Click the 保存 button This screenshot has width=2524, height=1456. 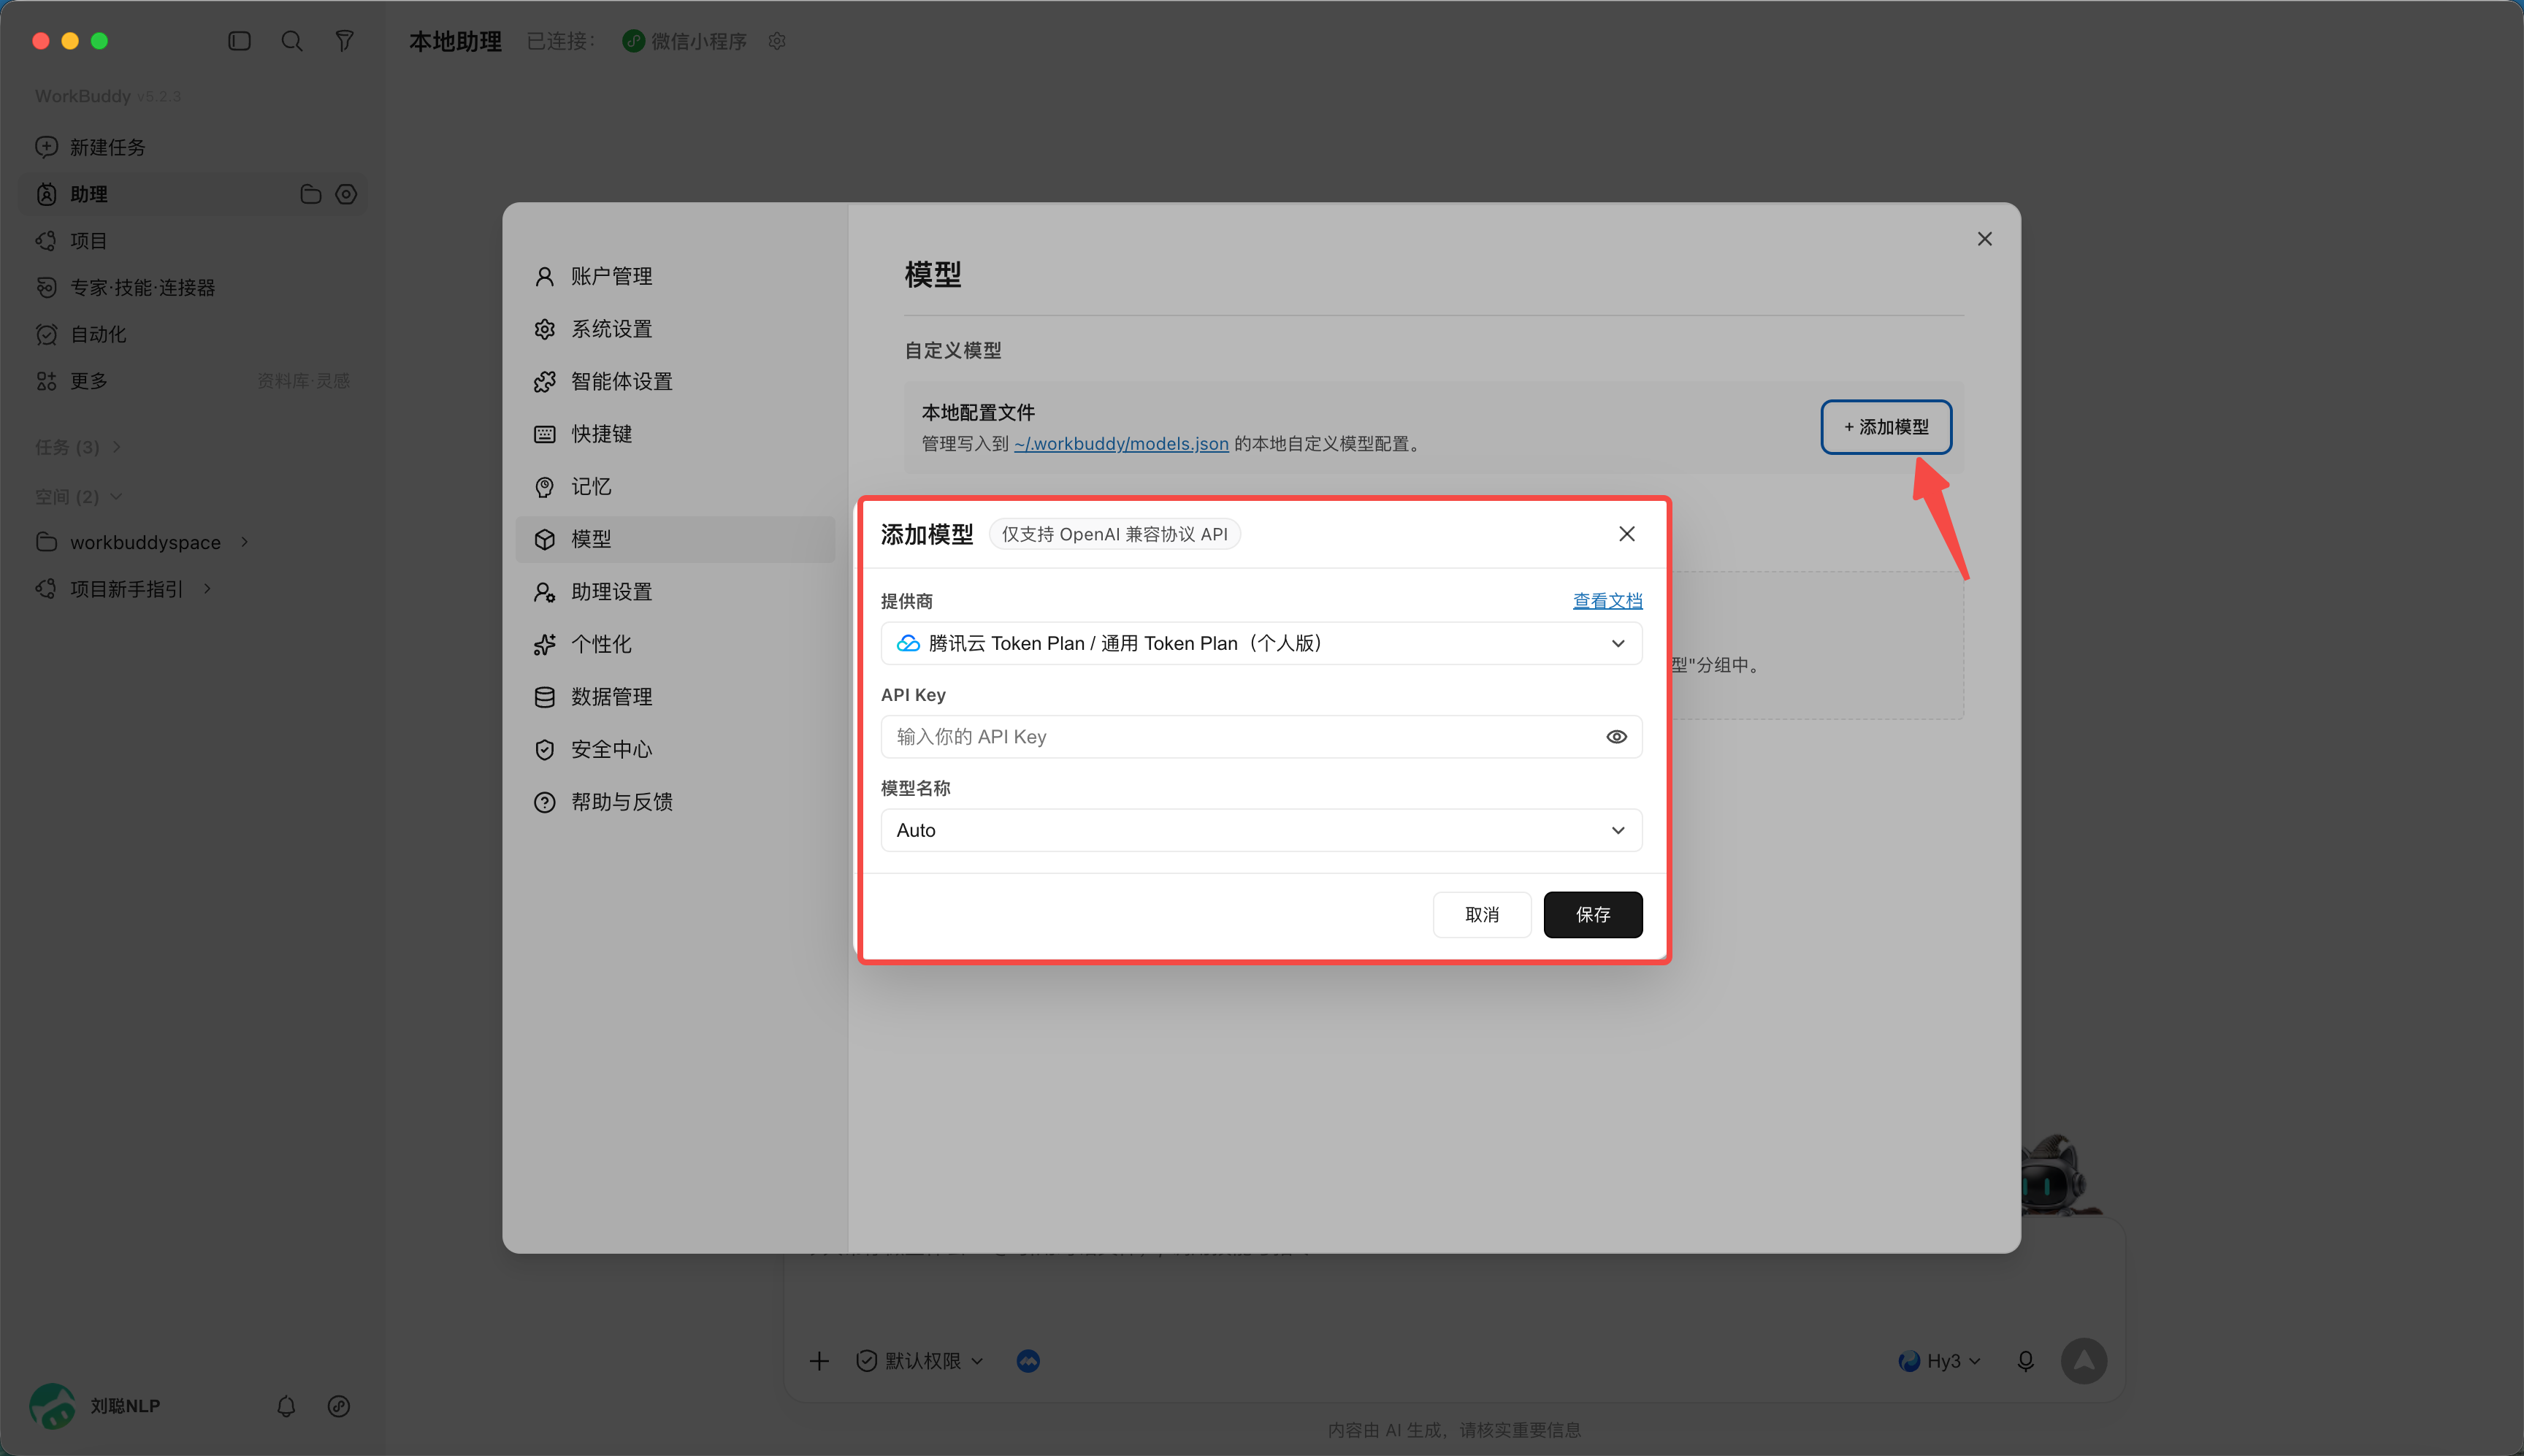[x=1593, y=915]
